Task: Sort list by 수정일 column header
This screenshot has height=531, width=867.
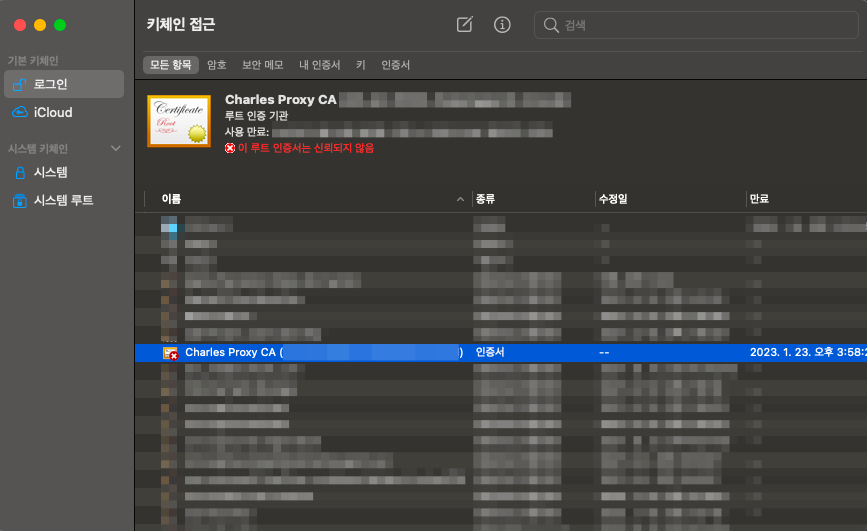Action: tap(613, 199)
